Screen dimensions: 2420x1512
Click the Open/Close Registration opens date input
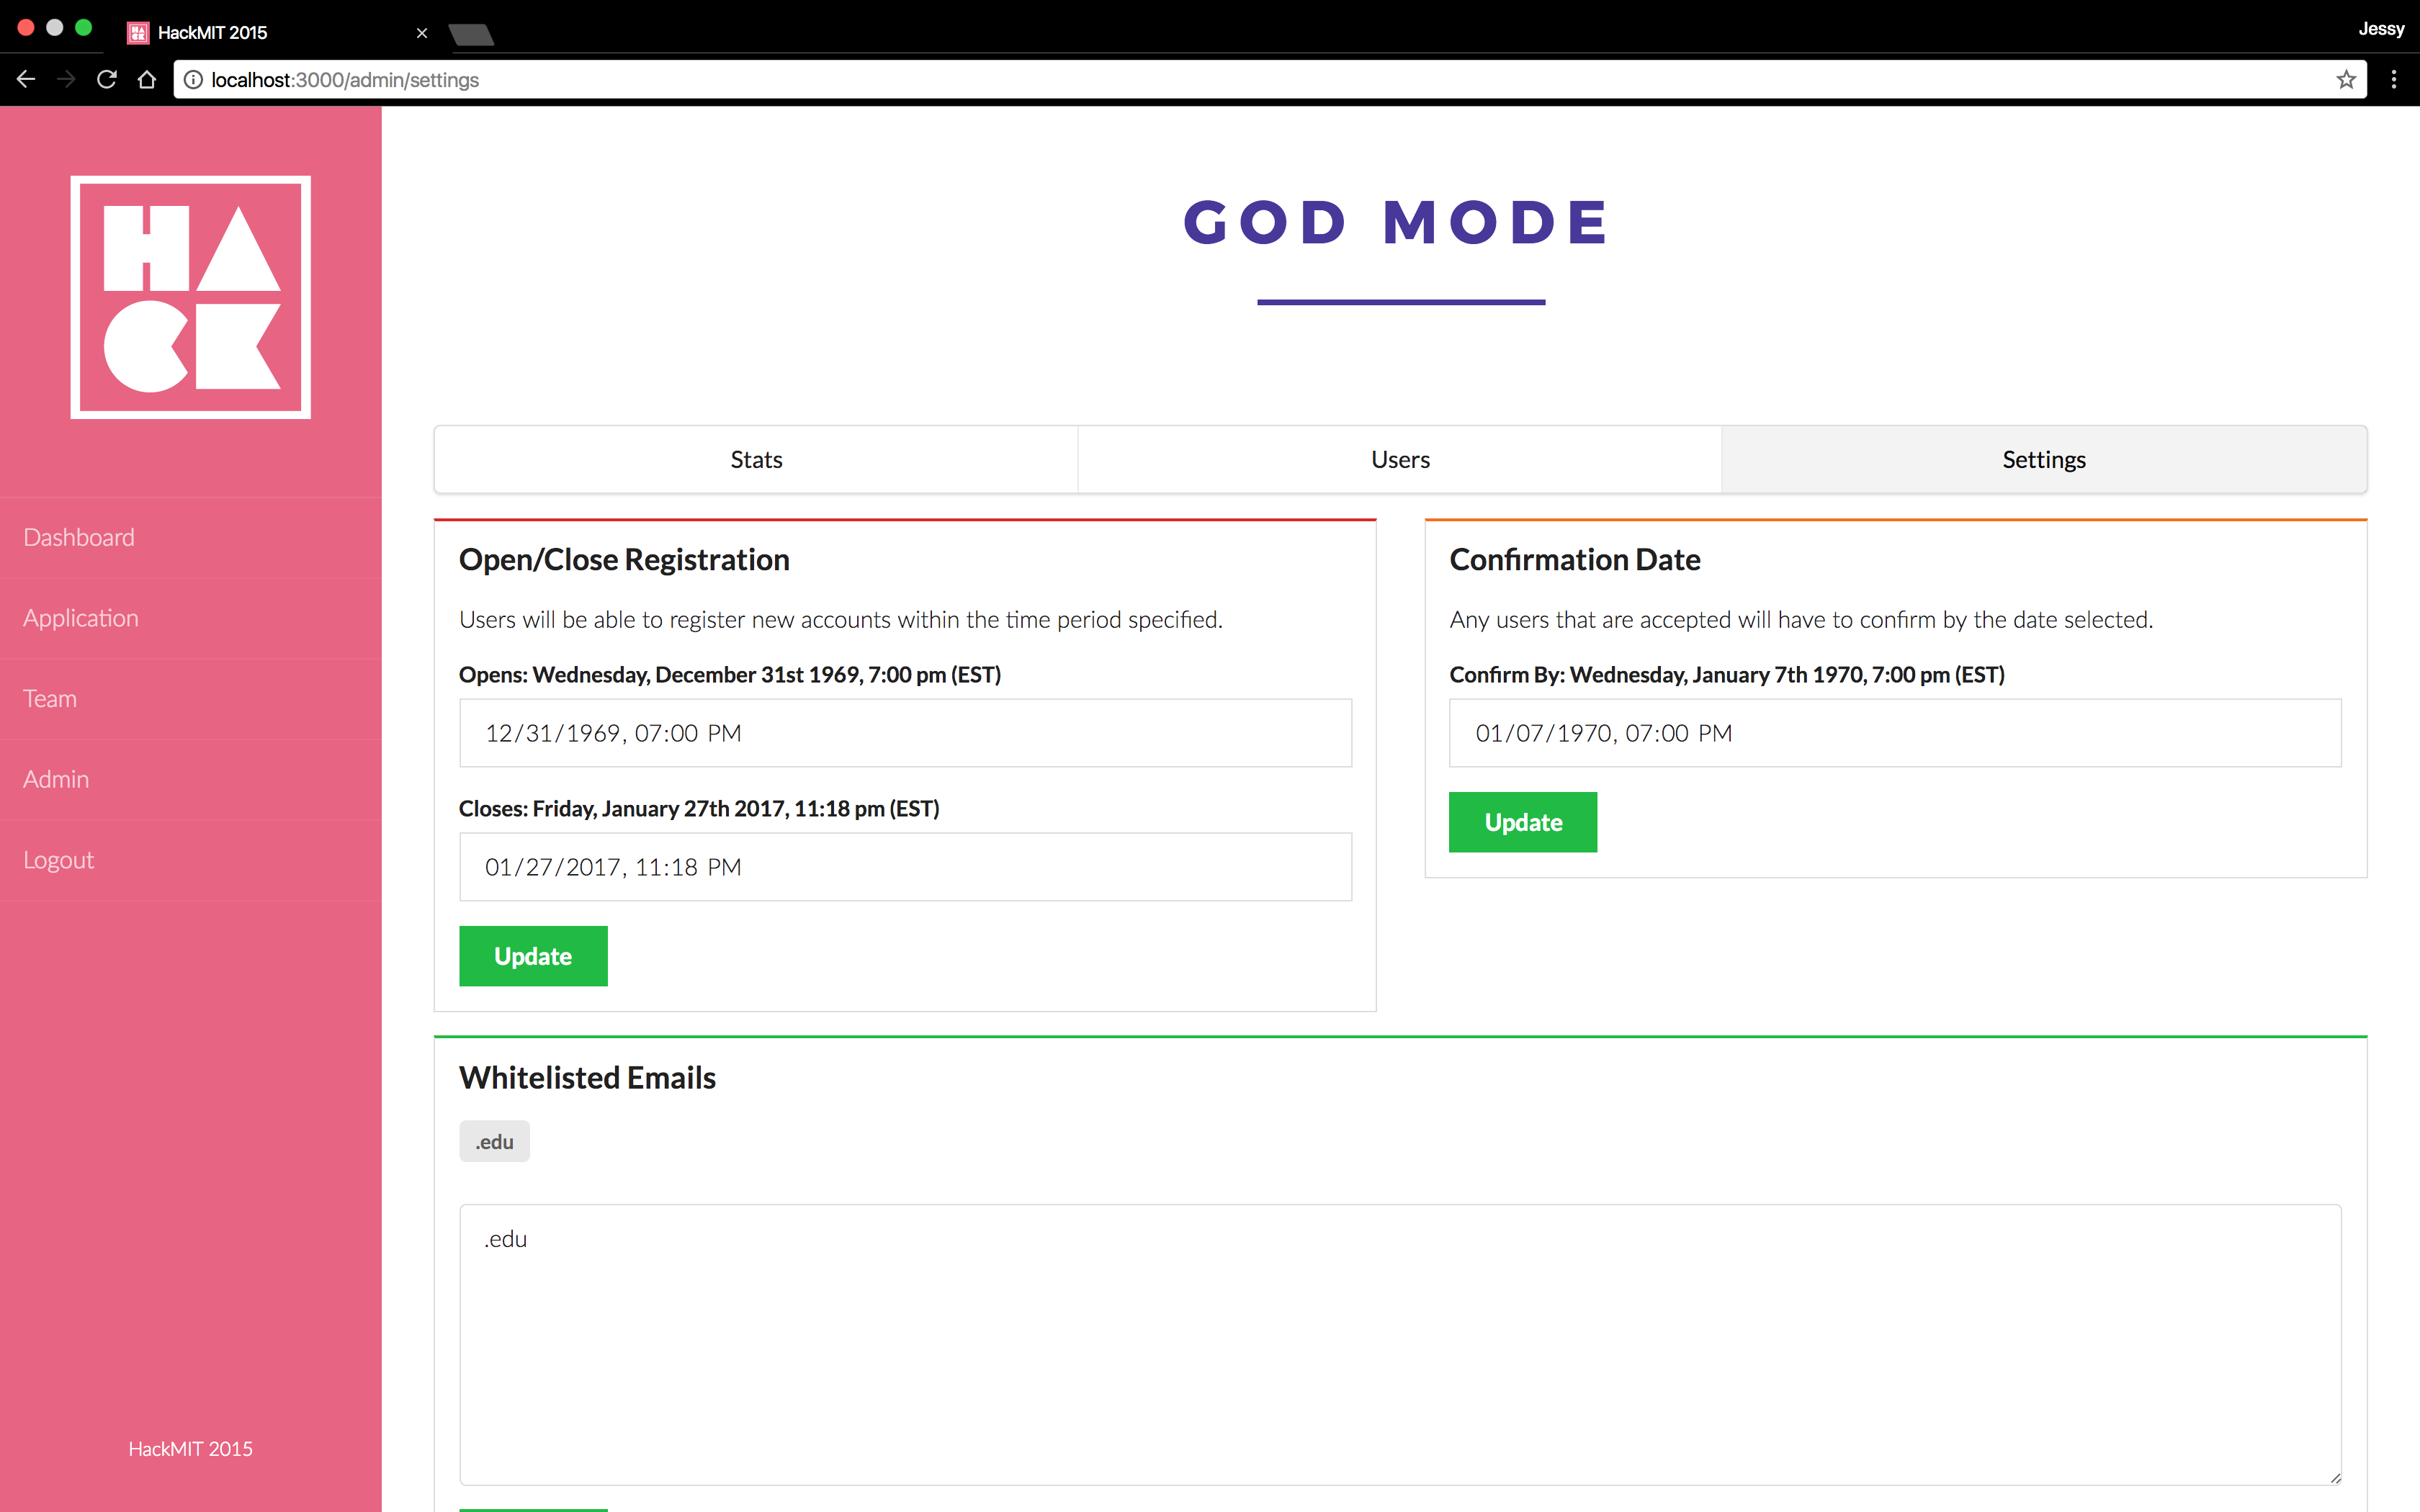(904, 732)
